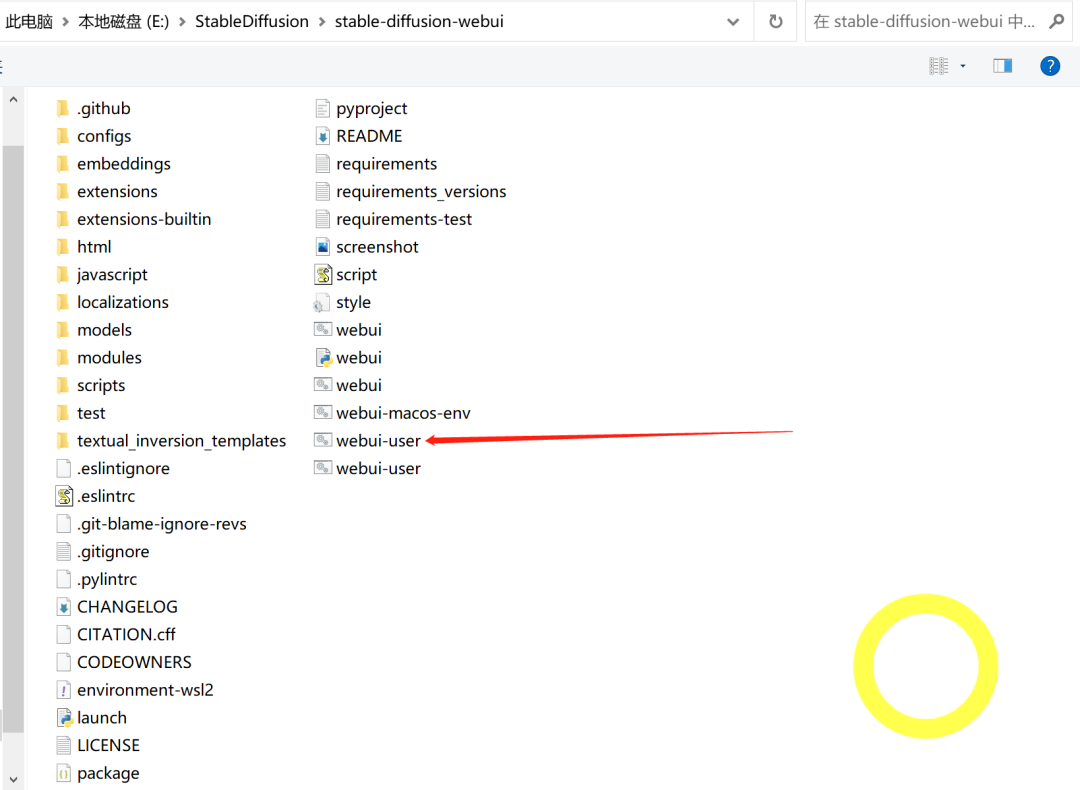Select the last webui-user file name
The width and height of the screenshot is (1080, 790).
tap(378, 468)
